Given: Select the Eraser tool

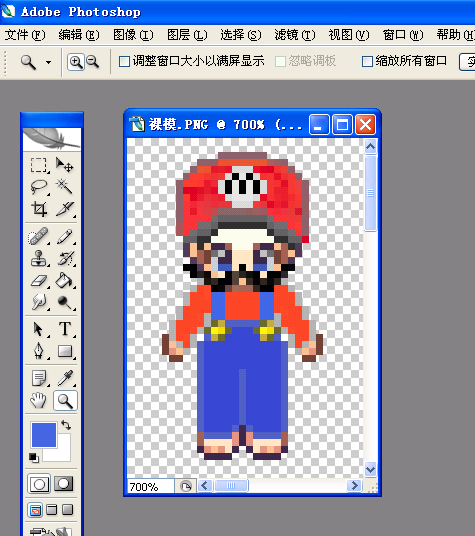Looking at the screenshot, I should coord(39,280).
